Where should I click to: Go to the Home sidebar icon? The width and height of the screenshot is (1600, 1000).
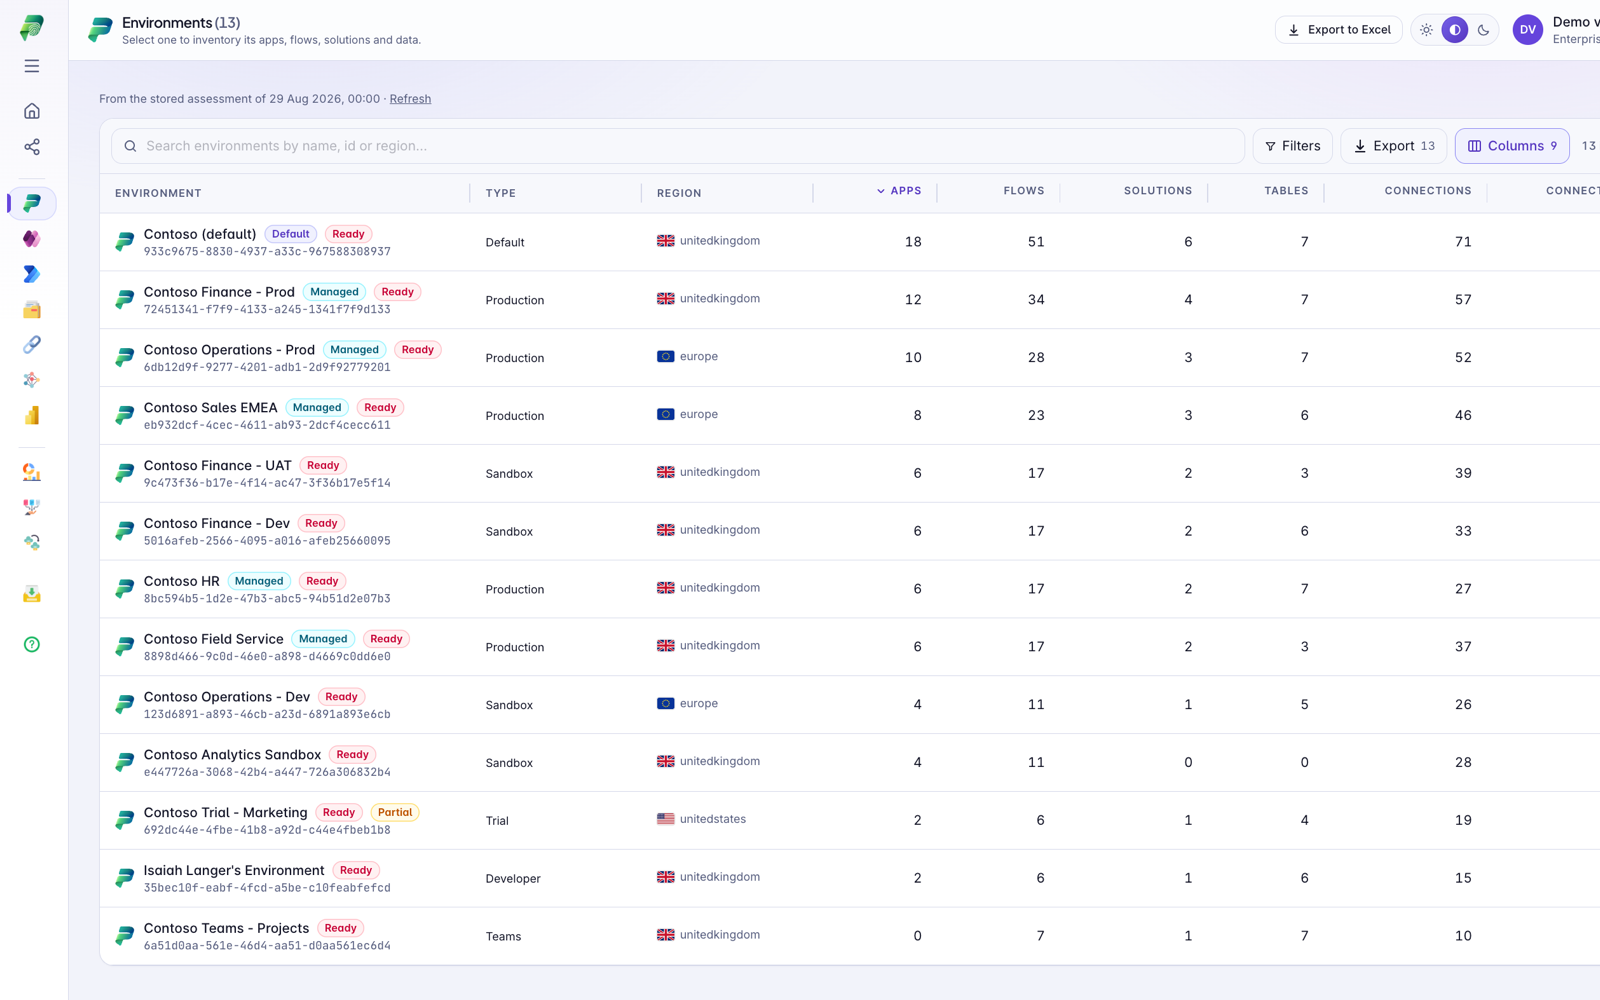coord(32,111)
